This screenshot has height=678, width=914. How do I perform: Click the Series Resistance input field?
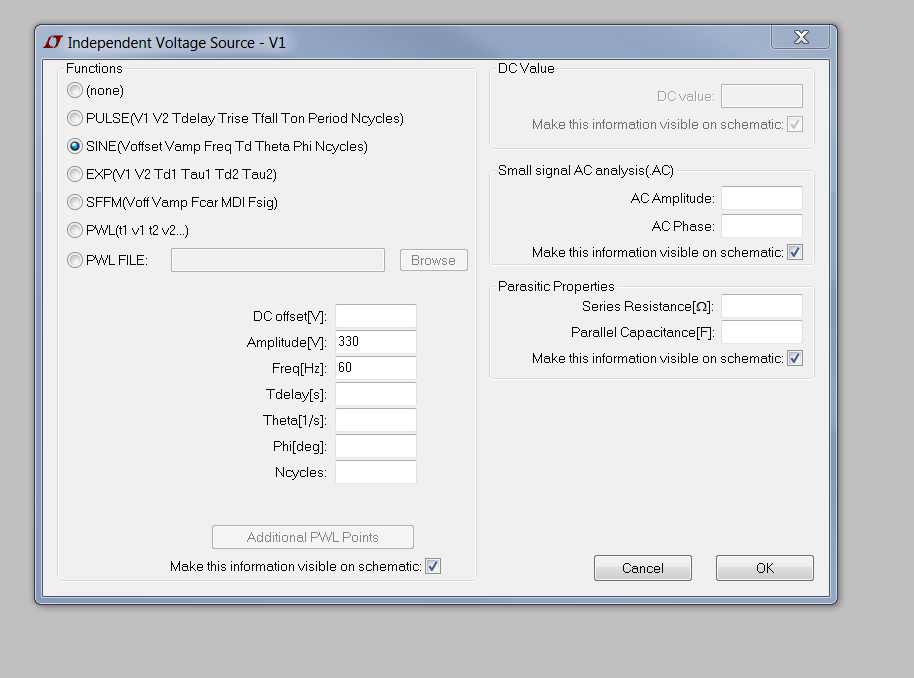tap(762, 306)
